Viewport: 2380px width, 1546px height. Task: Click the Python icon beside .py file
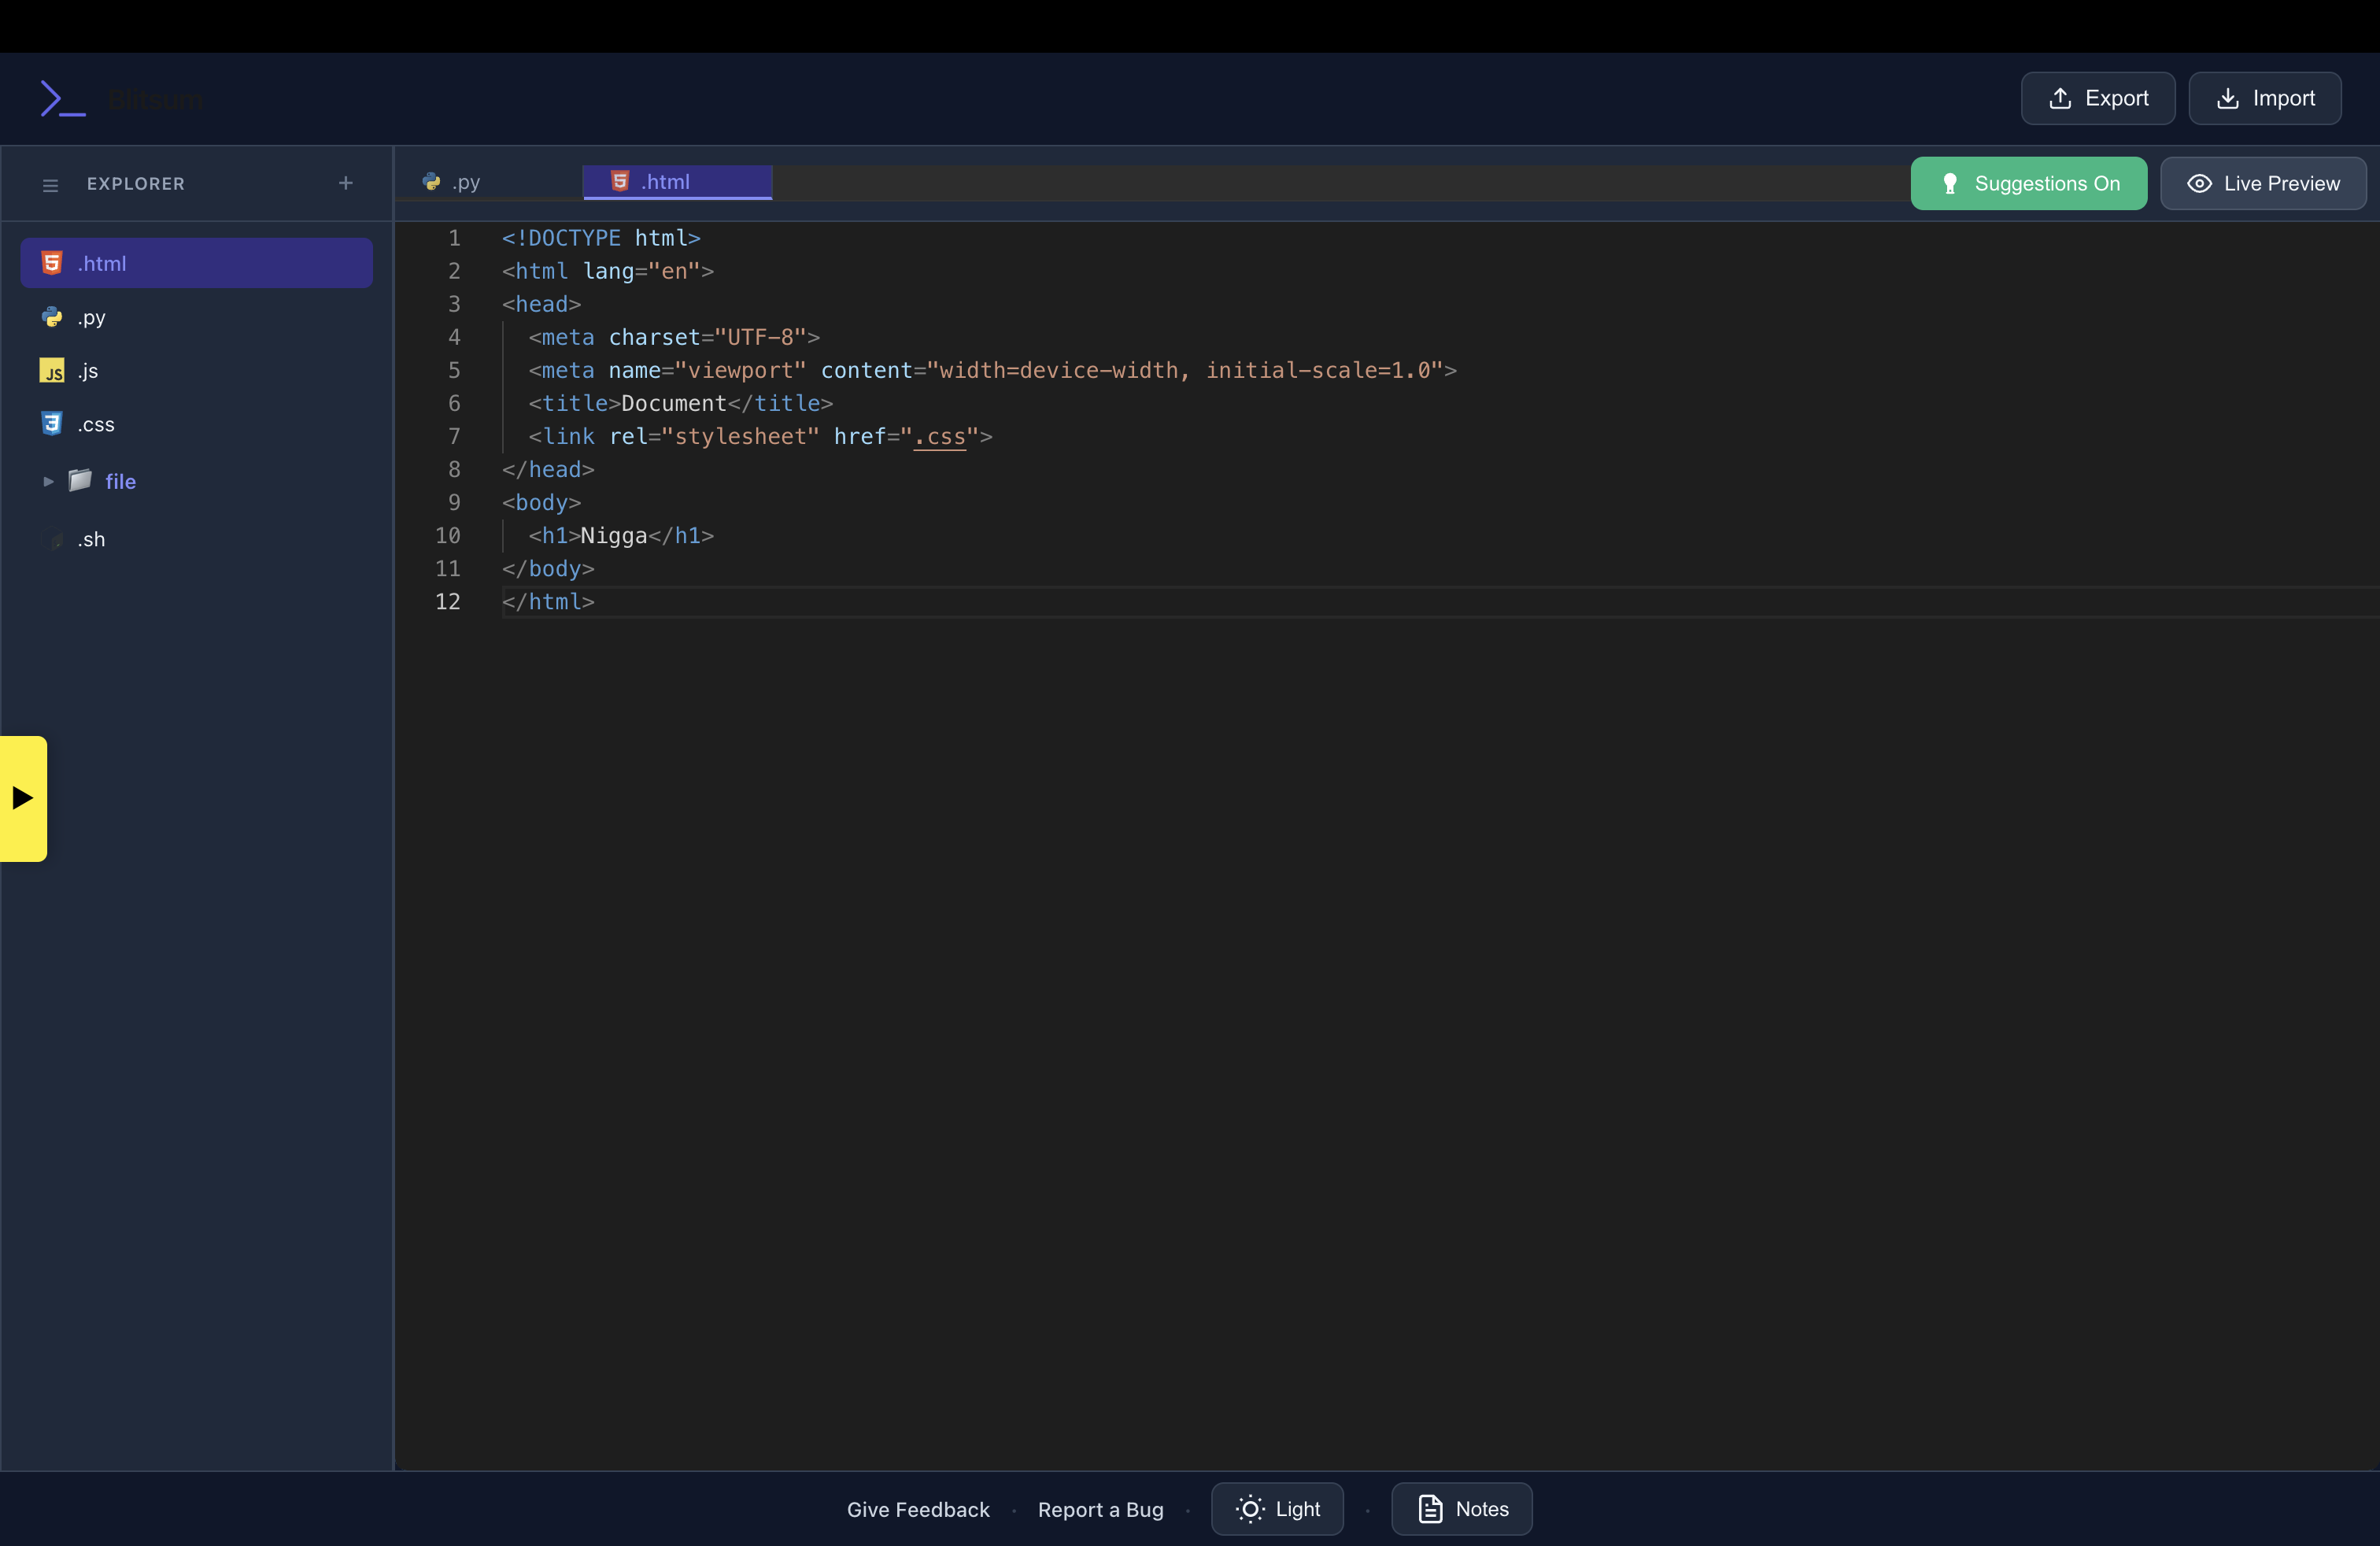click(x=52, y=317)
